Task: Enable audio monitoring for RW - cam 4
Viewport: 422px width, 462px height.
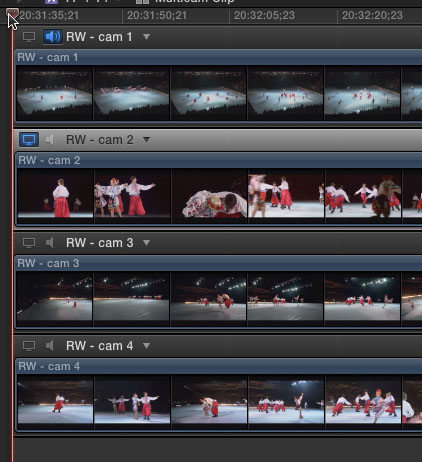Action: [x=50, y=346]
